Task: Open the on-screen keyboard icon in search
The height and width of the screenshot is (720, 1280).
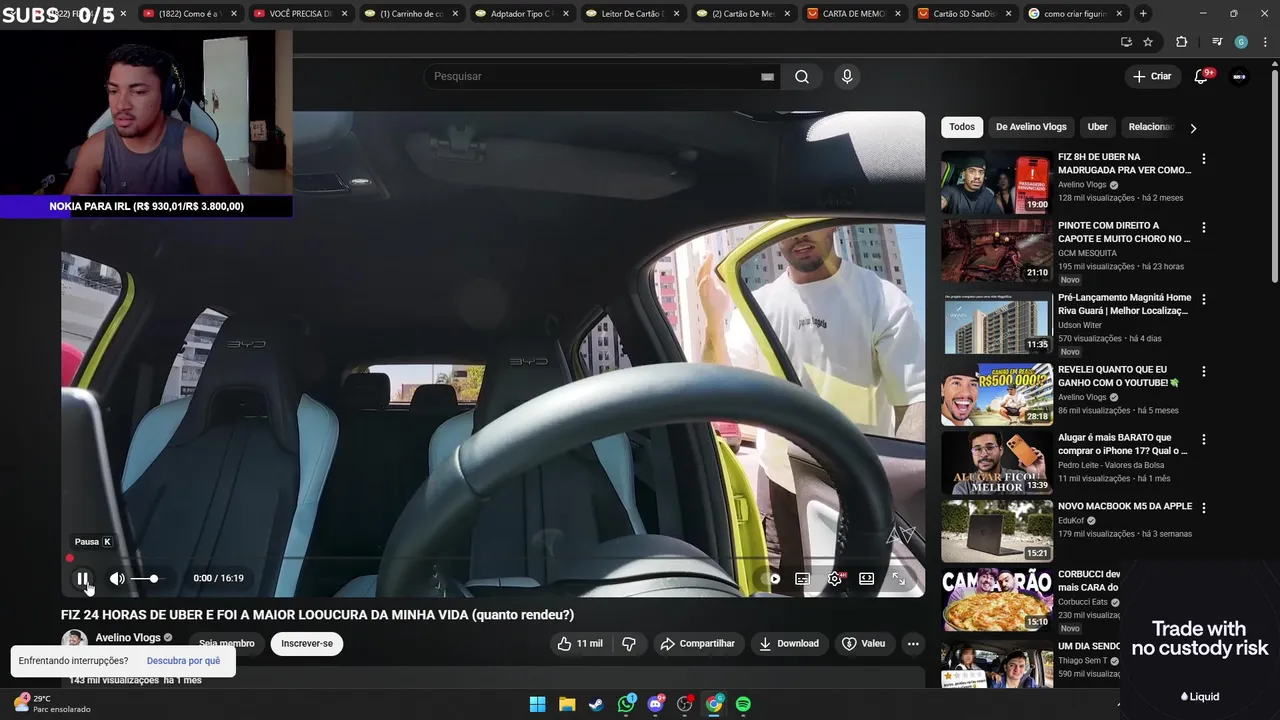Action: [x=767, y=77]
